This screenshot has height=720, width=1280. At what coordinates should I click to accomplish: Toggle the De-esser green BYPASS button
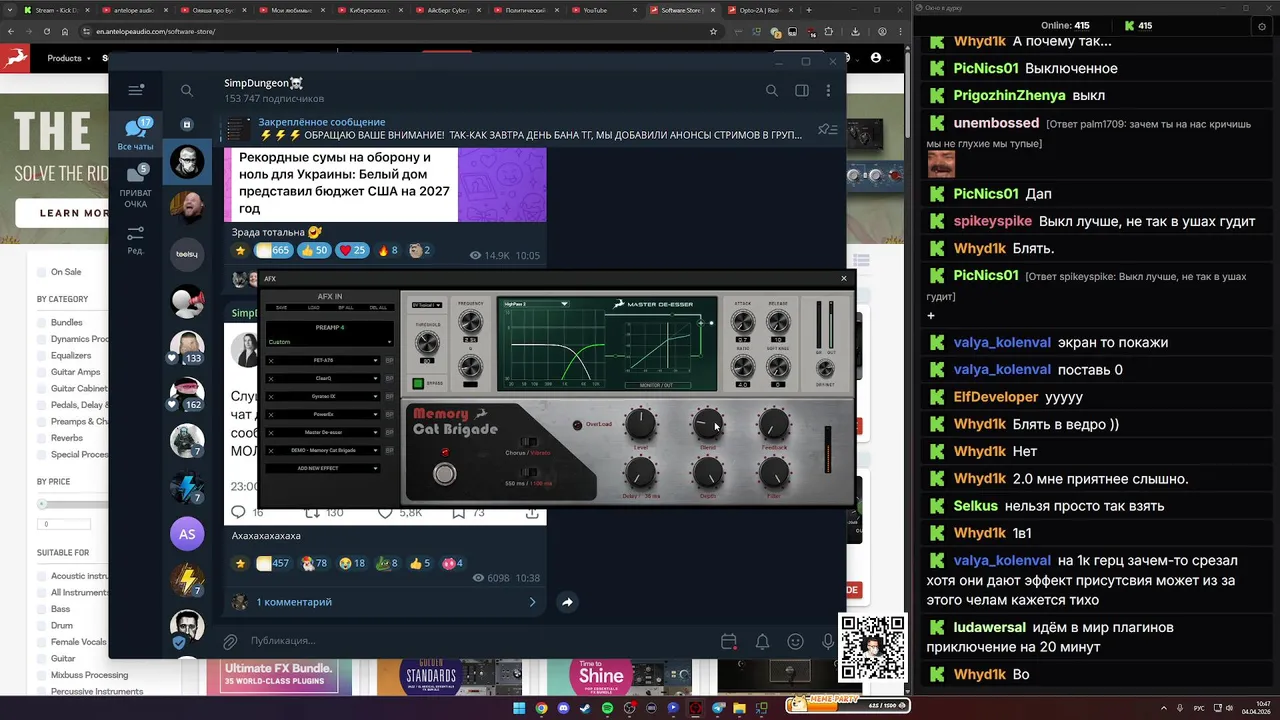pos(418,383)
